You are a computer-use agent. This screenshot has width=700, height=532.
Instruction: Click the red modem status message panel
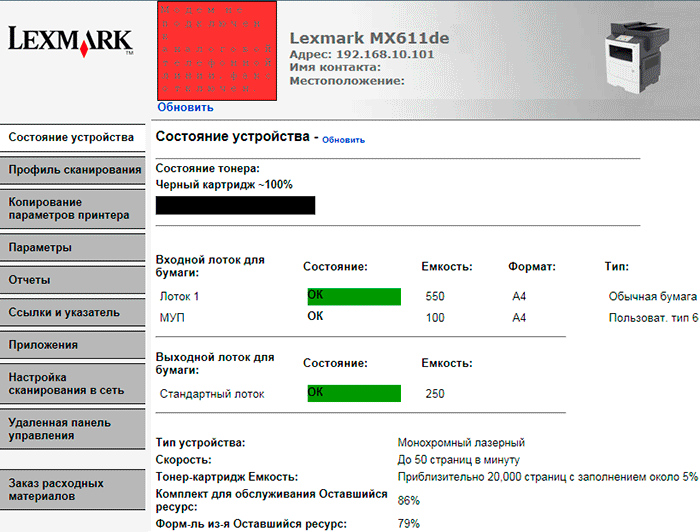[x=217, y=50]
